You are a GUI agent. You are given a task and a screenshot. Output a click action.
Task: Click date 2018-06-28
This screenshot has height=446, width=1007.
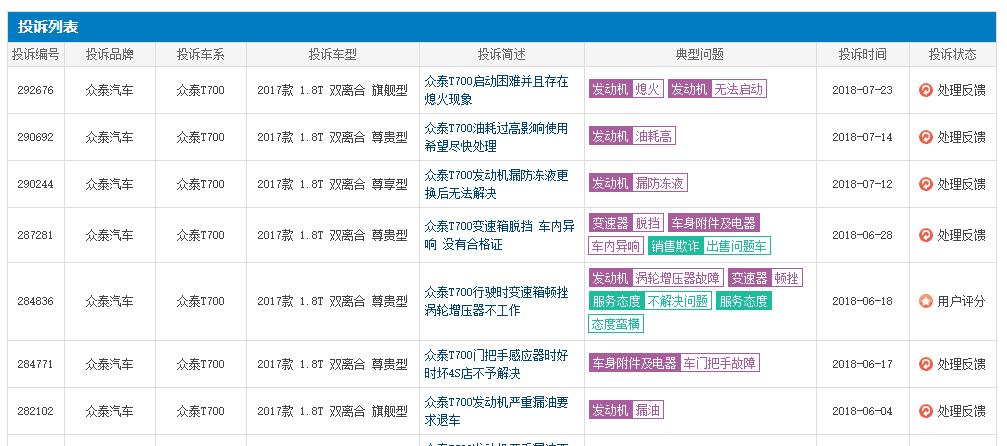(863, 235)
